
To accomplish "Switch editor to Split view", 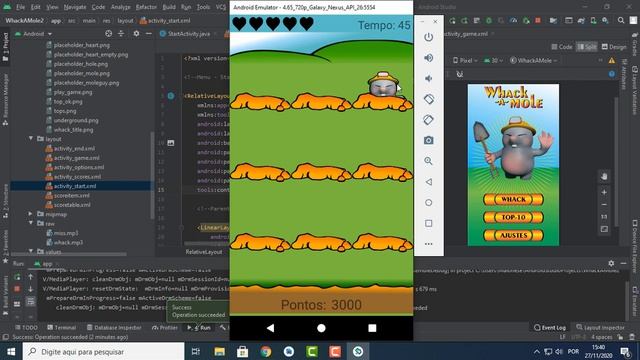I will 586,47.
